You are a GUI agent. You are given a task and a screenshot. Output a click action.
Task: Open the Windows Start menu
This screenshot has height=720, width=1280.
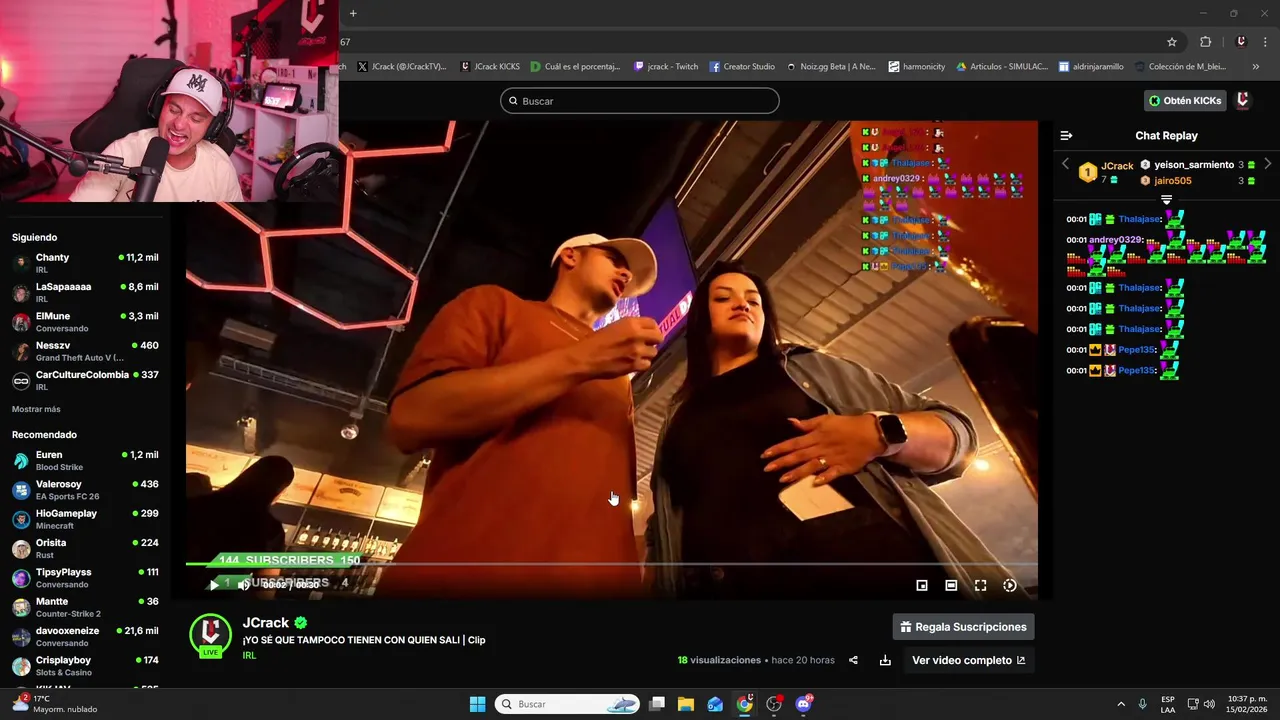477,704
